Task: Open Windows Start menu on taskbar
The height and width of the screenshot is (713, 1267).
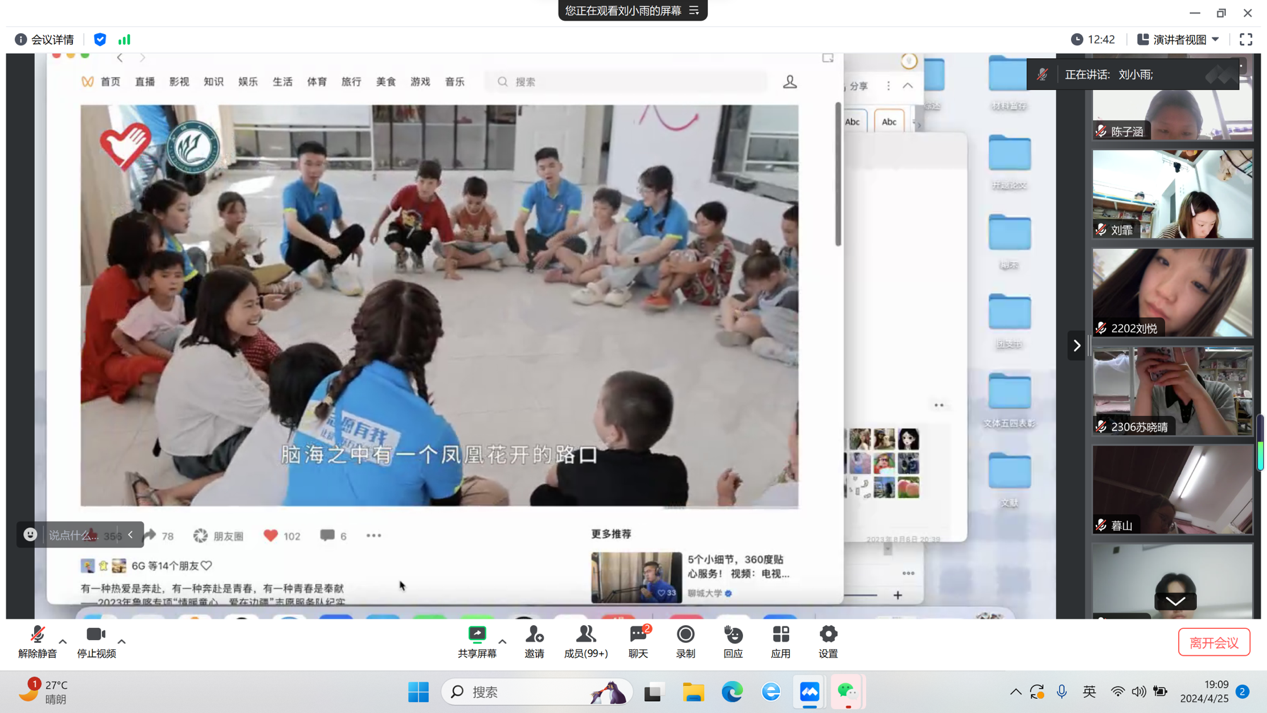Action: tap(418, 692)
